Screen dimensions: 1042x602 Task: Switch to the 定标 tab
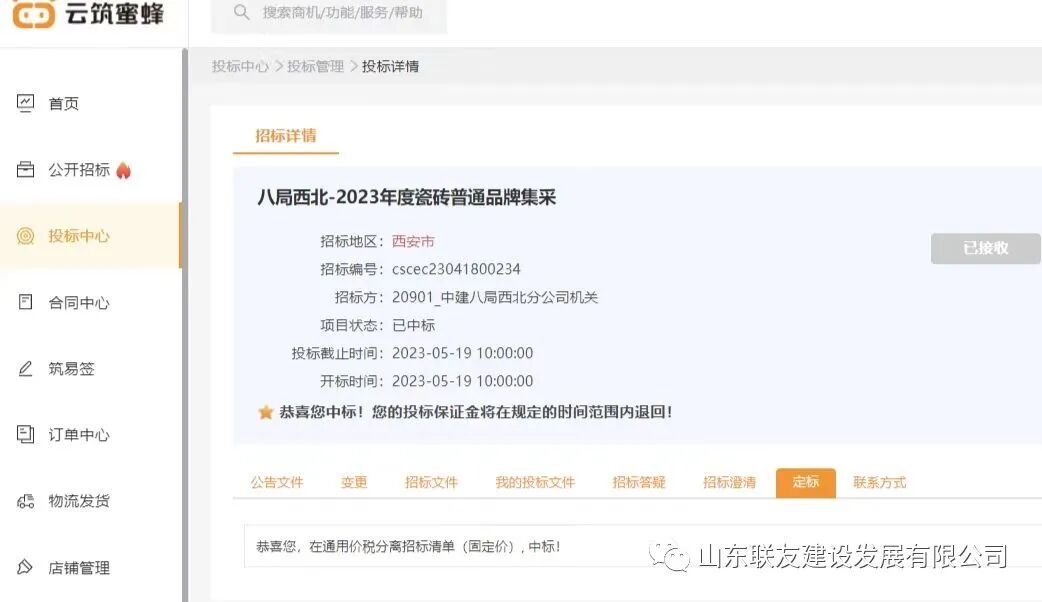(805, 482)
